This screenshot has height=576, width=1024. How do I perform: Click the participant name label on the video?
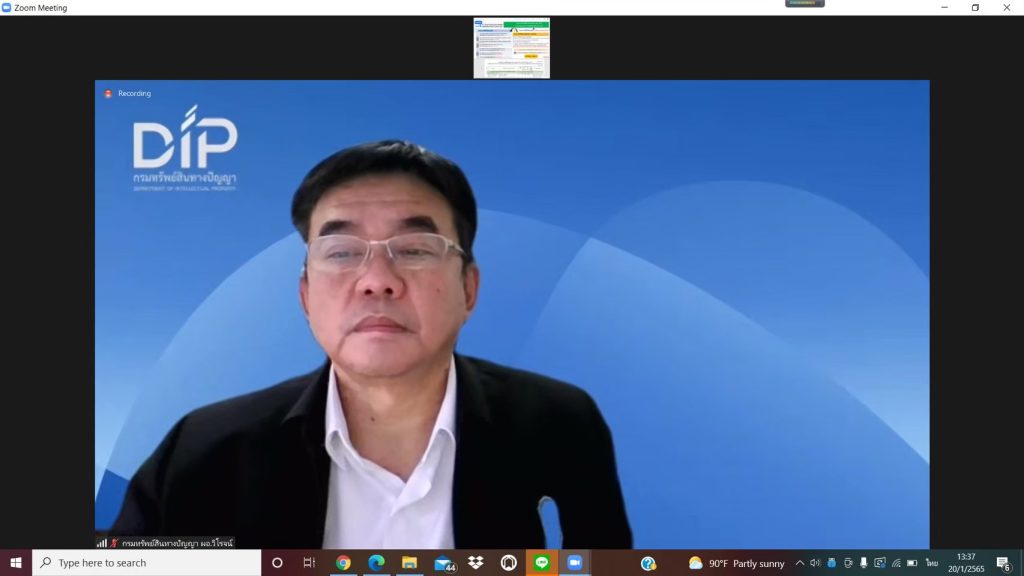177,543
